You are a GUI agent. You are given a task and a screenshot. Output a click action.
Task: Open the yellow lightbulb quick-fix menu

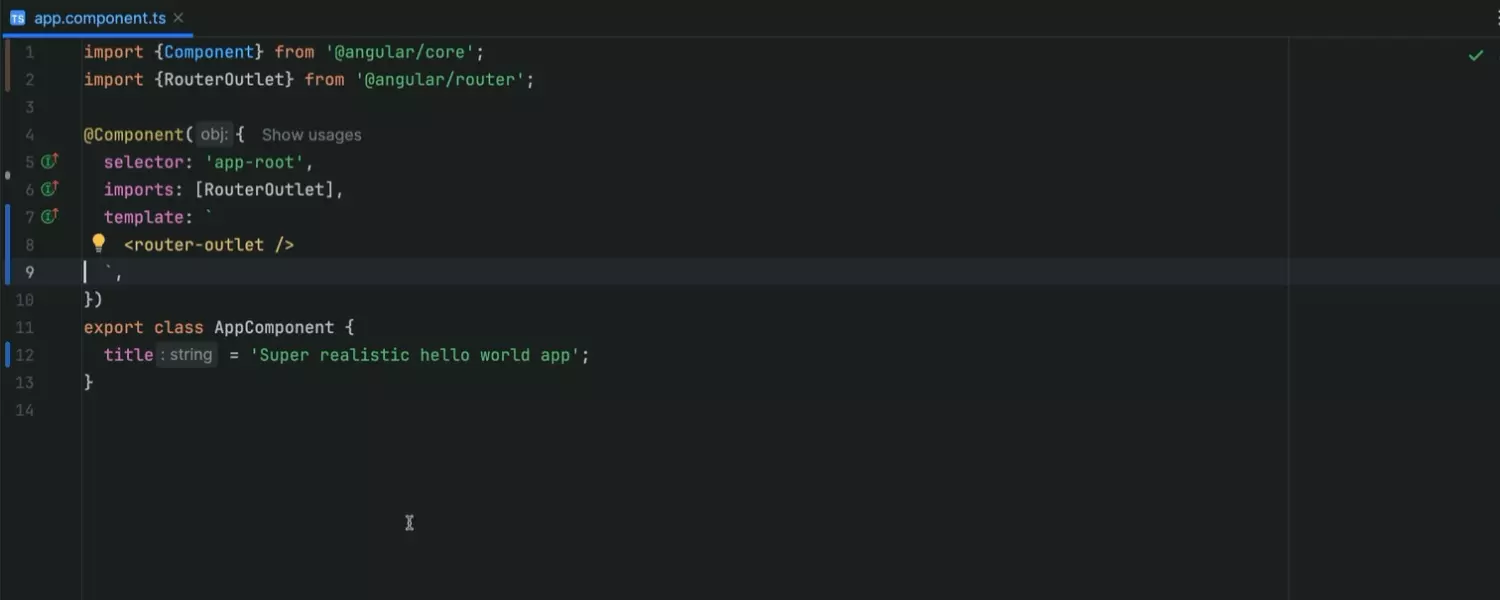point(98,243)
